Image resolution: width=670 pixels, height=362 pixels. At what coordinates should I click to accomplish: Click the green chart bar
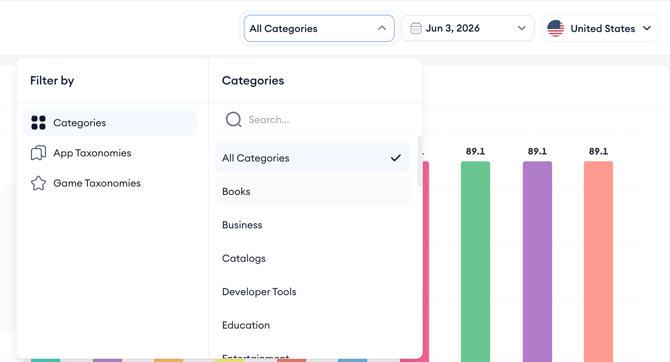475,262
